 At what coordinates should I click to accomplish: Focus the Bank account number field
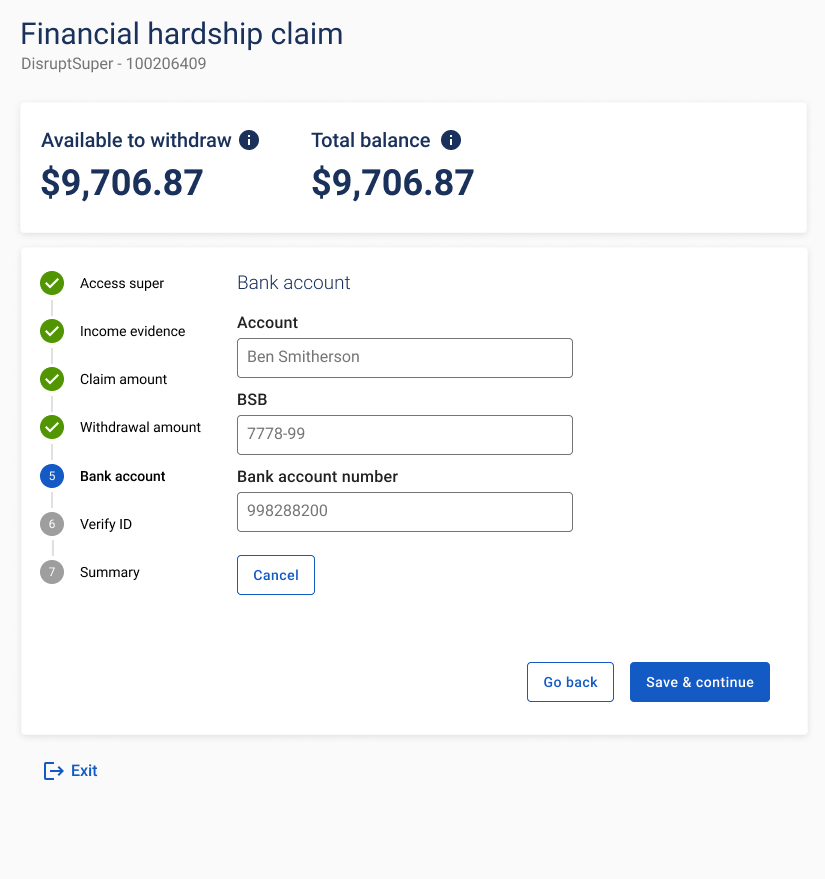coord(405,512)
